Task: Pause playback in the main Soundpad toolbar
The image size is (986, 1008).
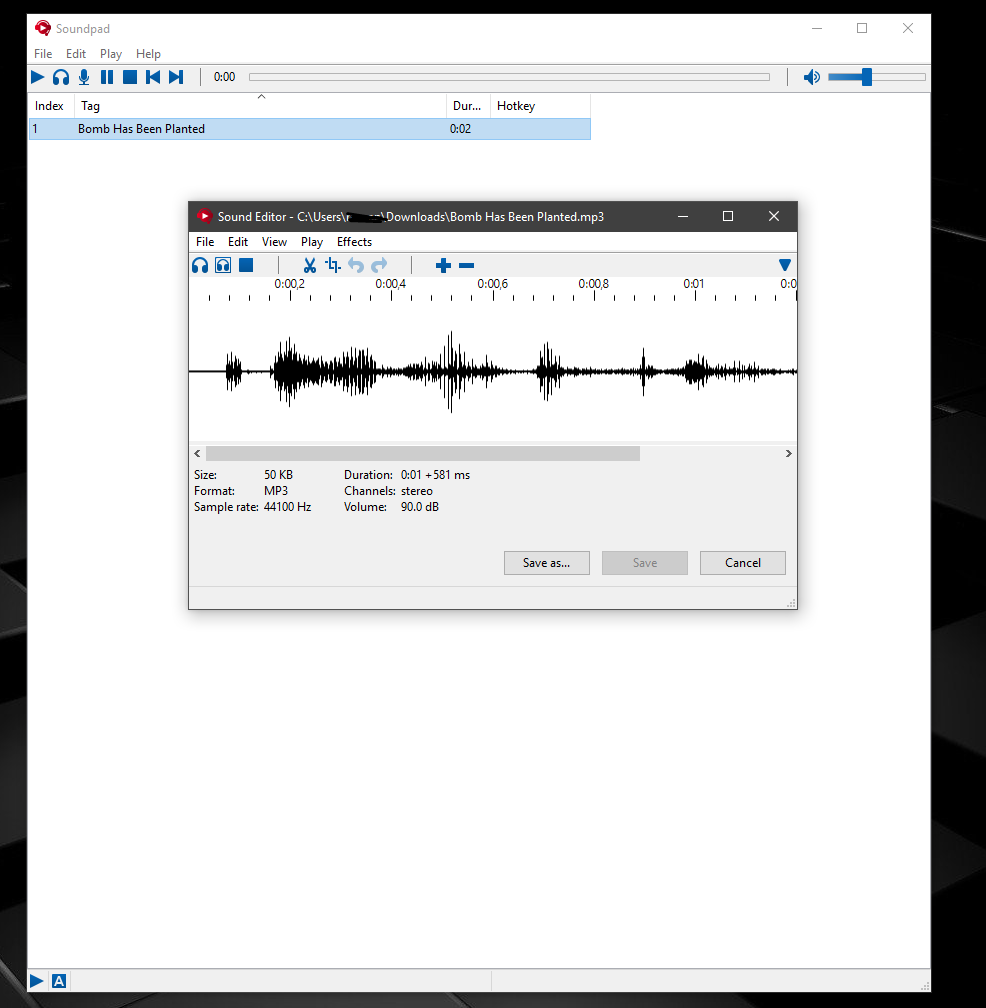Action: [x=107, y=77]
